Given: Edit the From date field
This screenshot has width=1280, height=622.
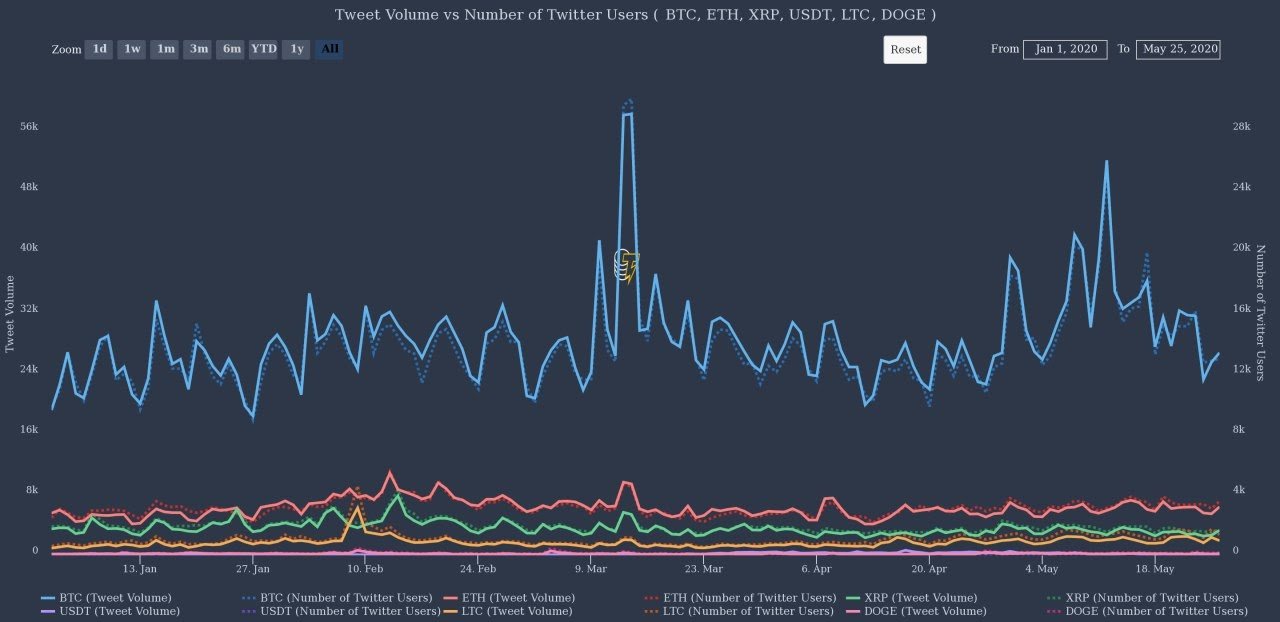Looking at the screenshot, I should click(x=1065, y=49).
